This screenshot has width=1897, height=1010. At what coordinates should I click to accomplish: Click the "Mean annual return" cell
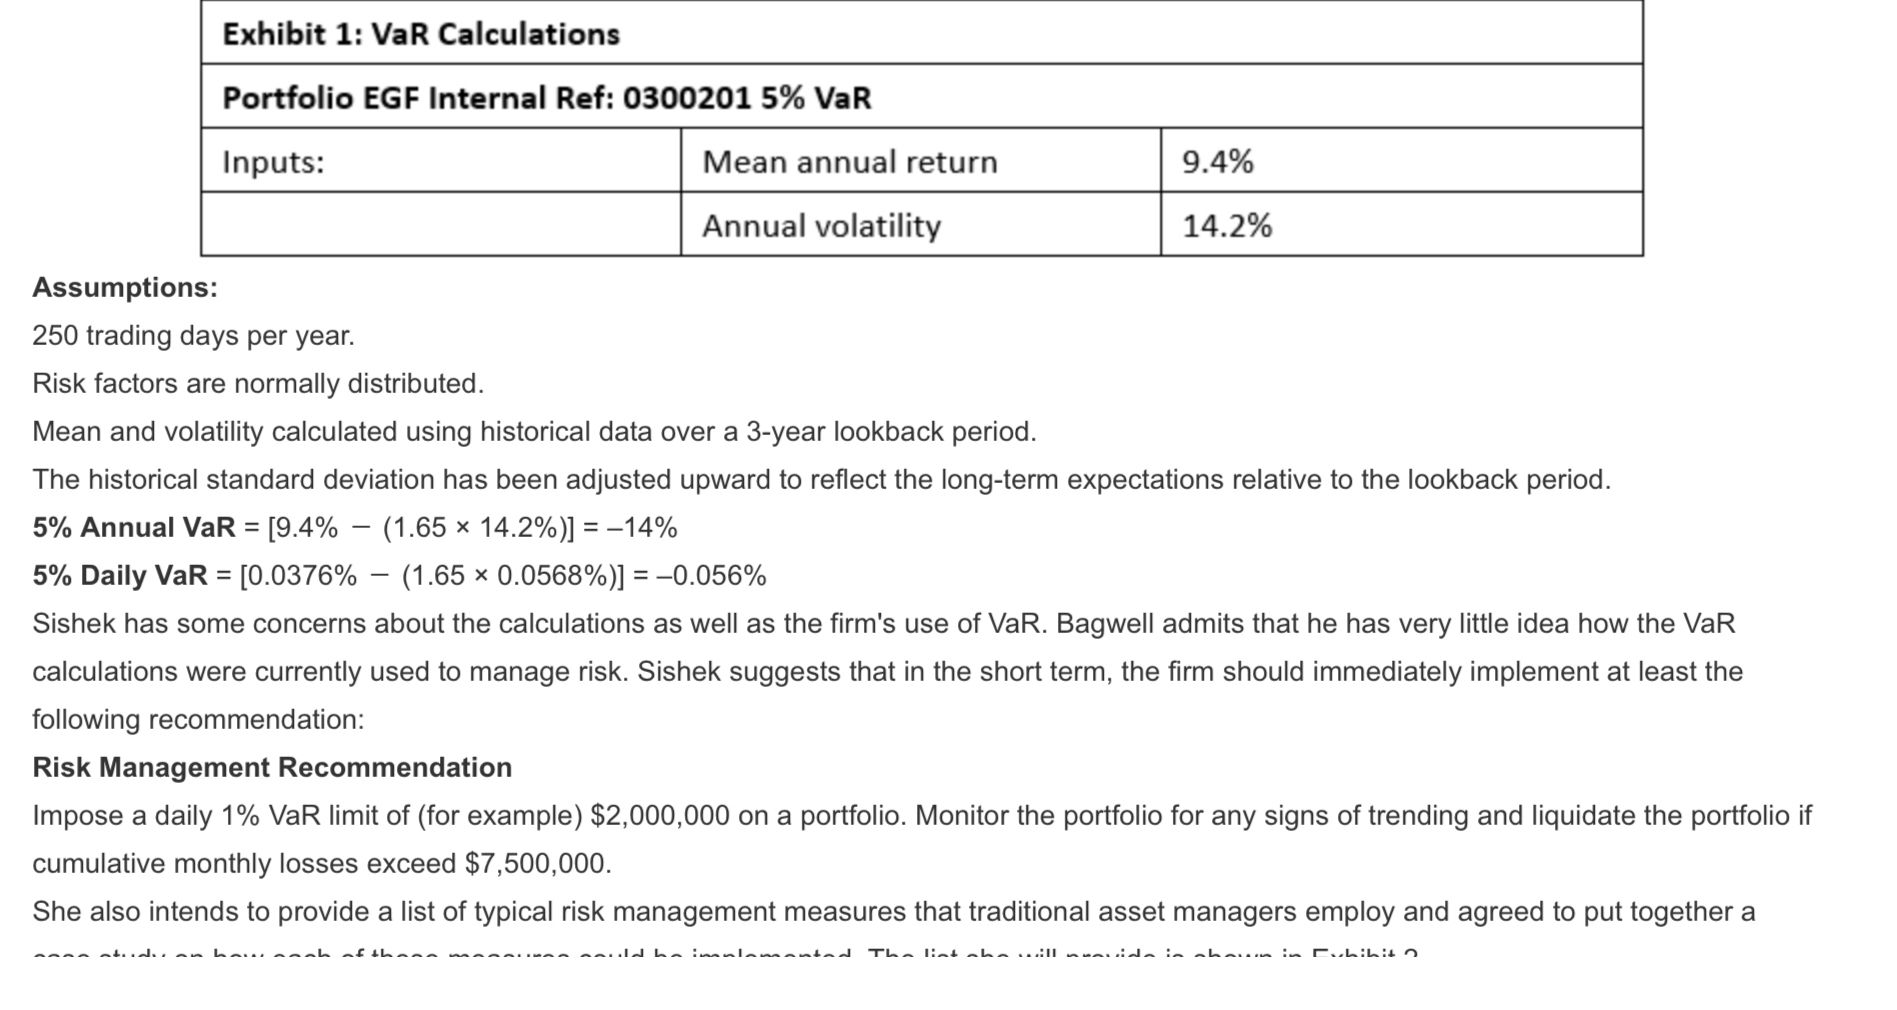[850, 162]
